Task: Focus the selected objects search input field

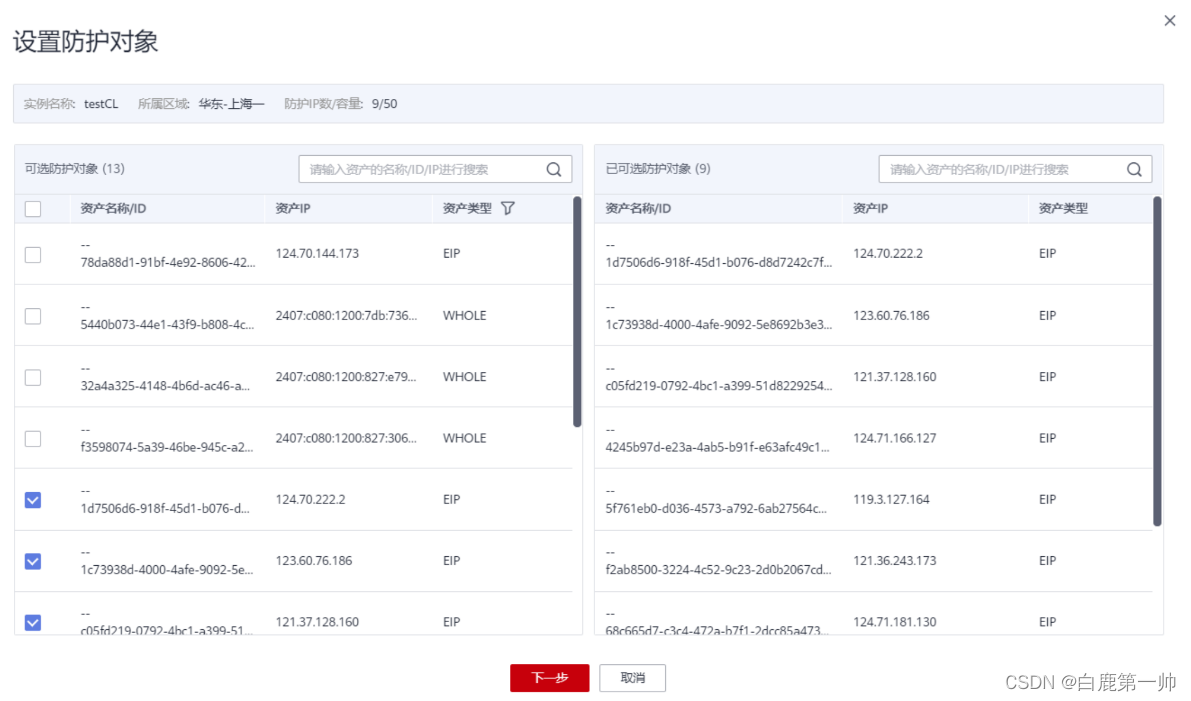Action: click(x=1015, y=169)
